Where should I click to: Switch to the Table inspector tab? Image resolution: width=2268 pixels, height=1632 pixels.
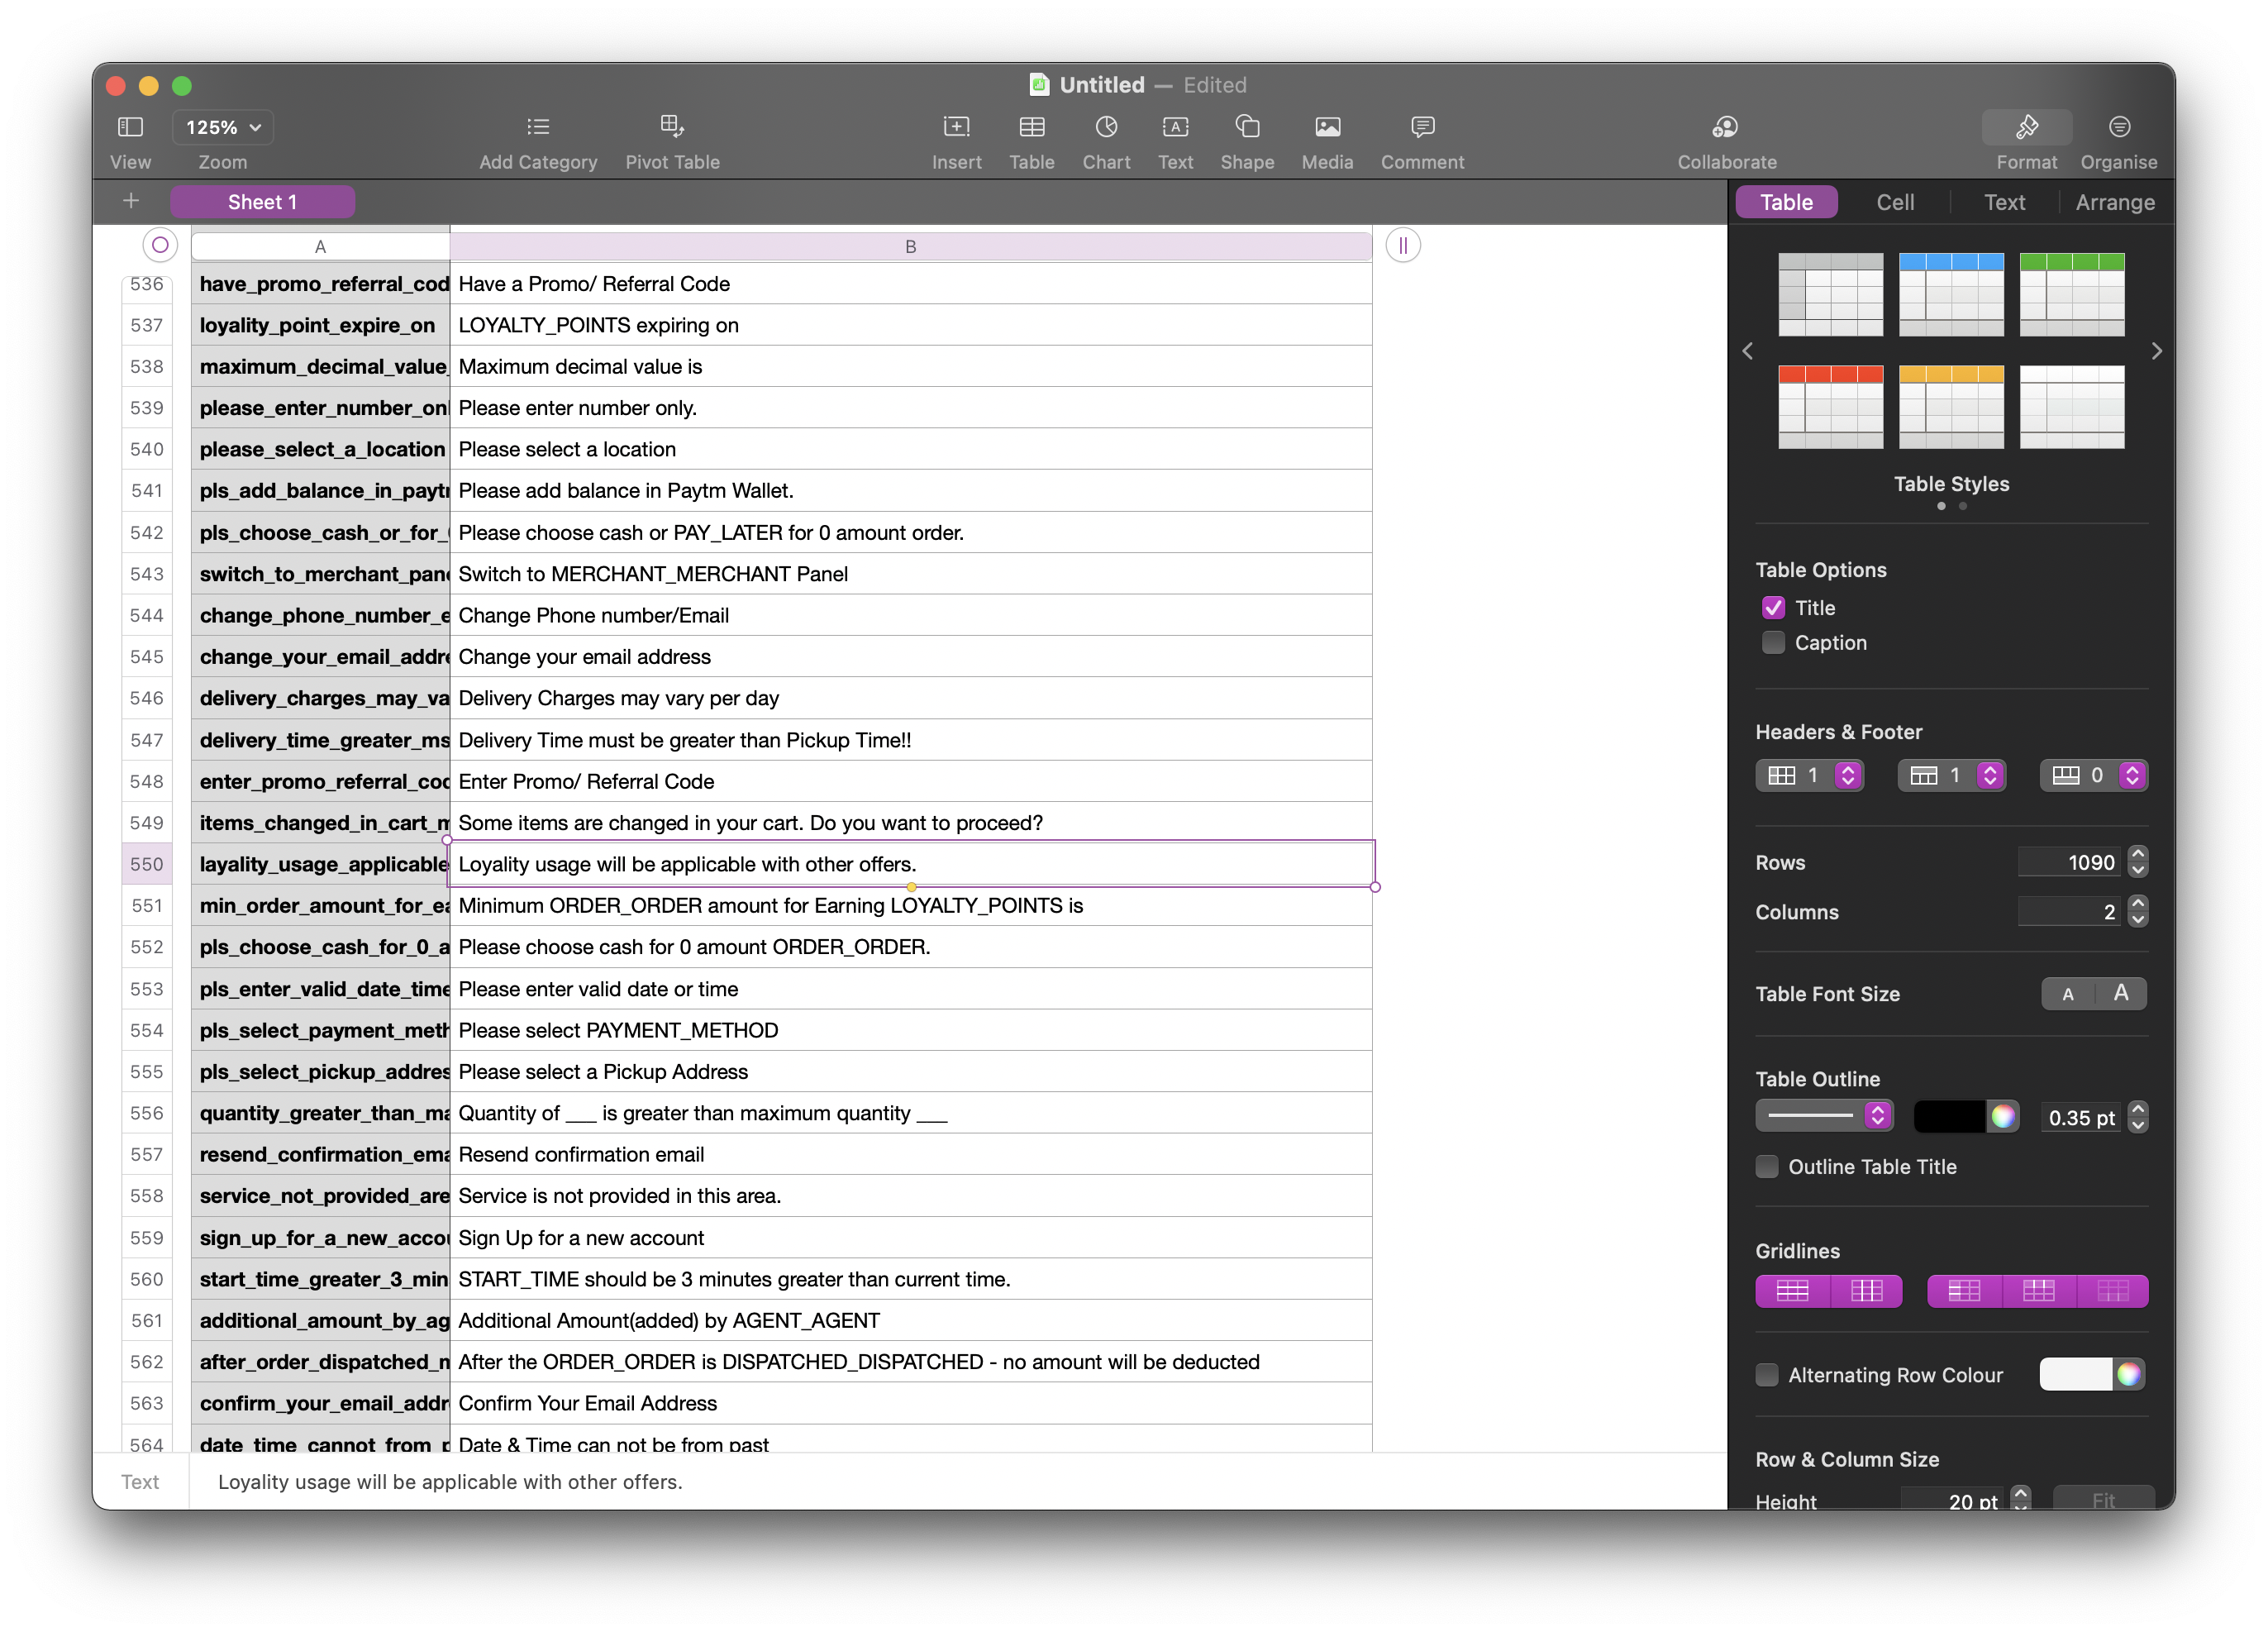tap(1786, 202)
